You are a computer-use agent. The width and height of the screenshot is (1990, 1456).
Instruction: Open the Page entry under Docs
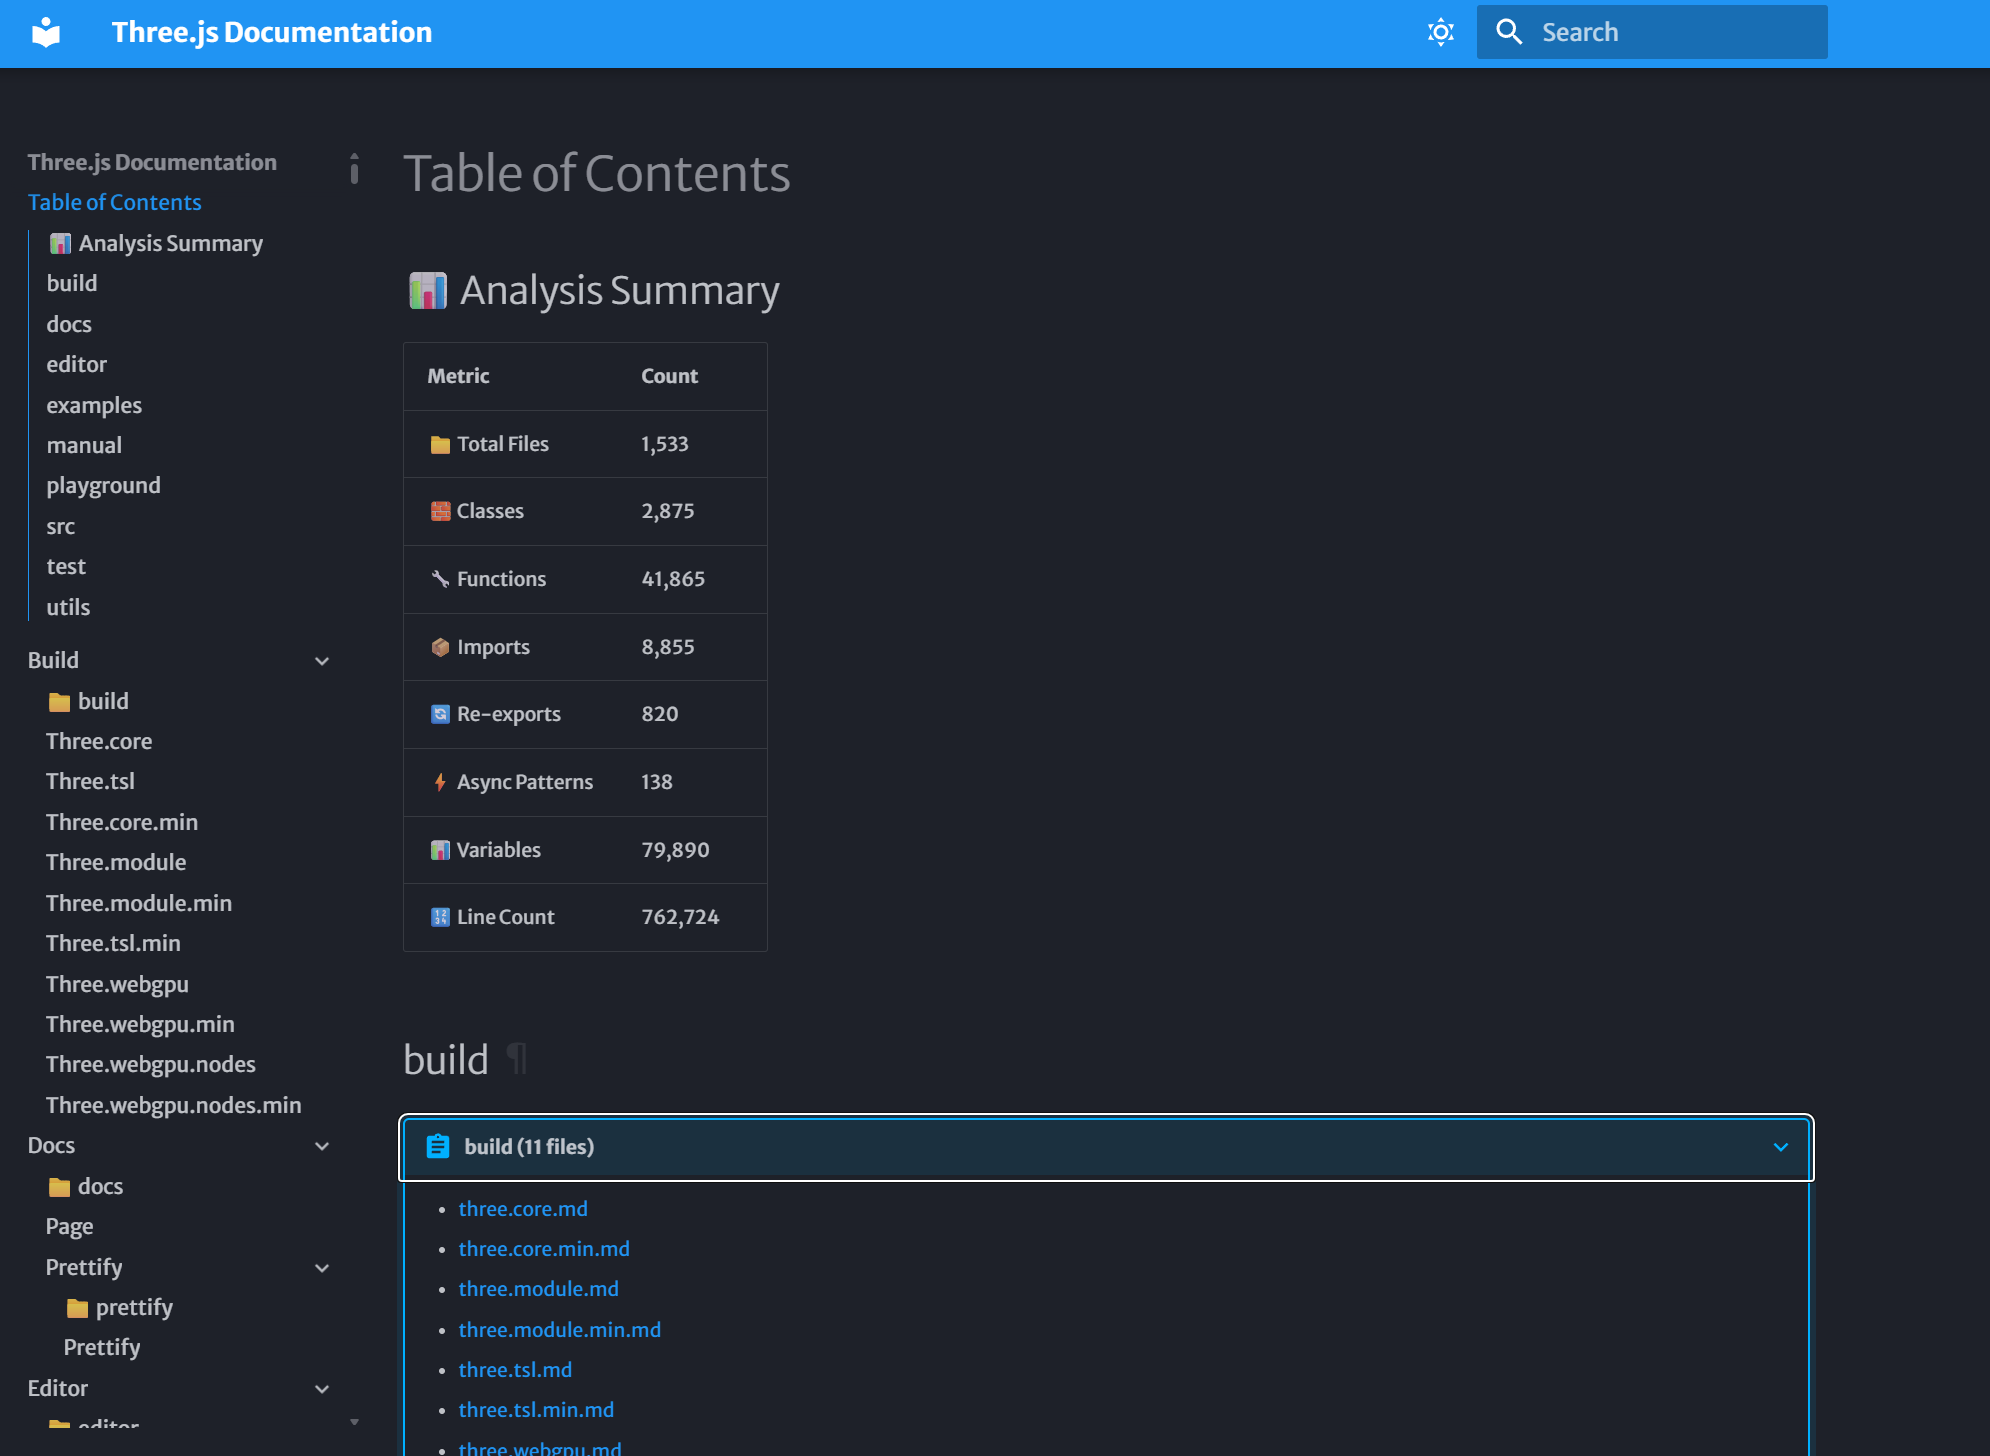(69, 1227)
